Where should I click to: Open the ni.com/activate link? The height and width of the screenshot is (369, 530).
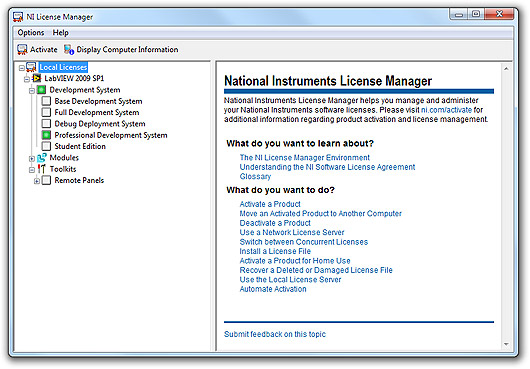pyautogui.click(x=446, y=110)
